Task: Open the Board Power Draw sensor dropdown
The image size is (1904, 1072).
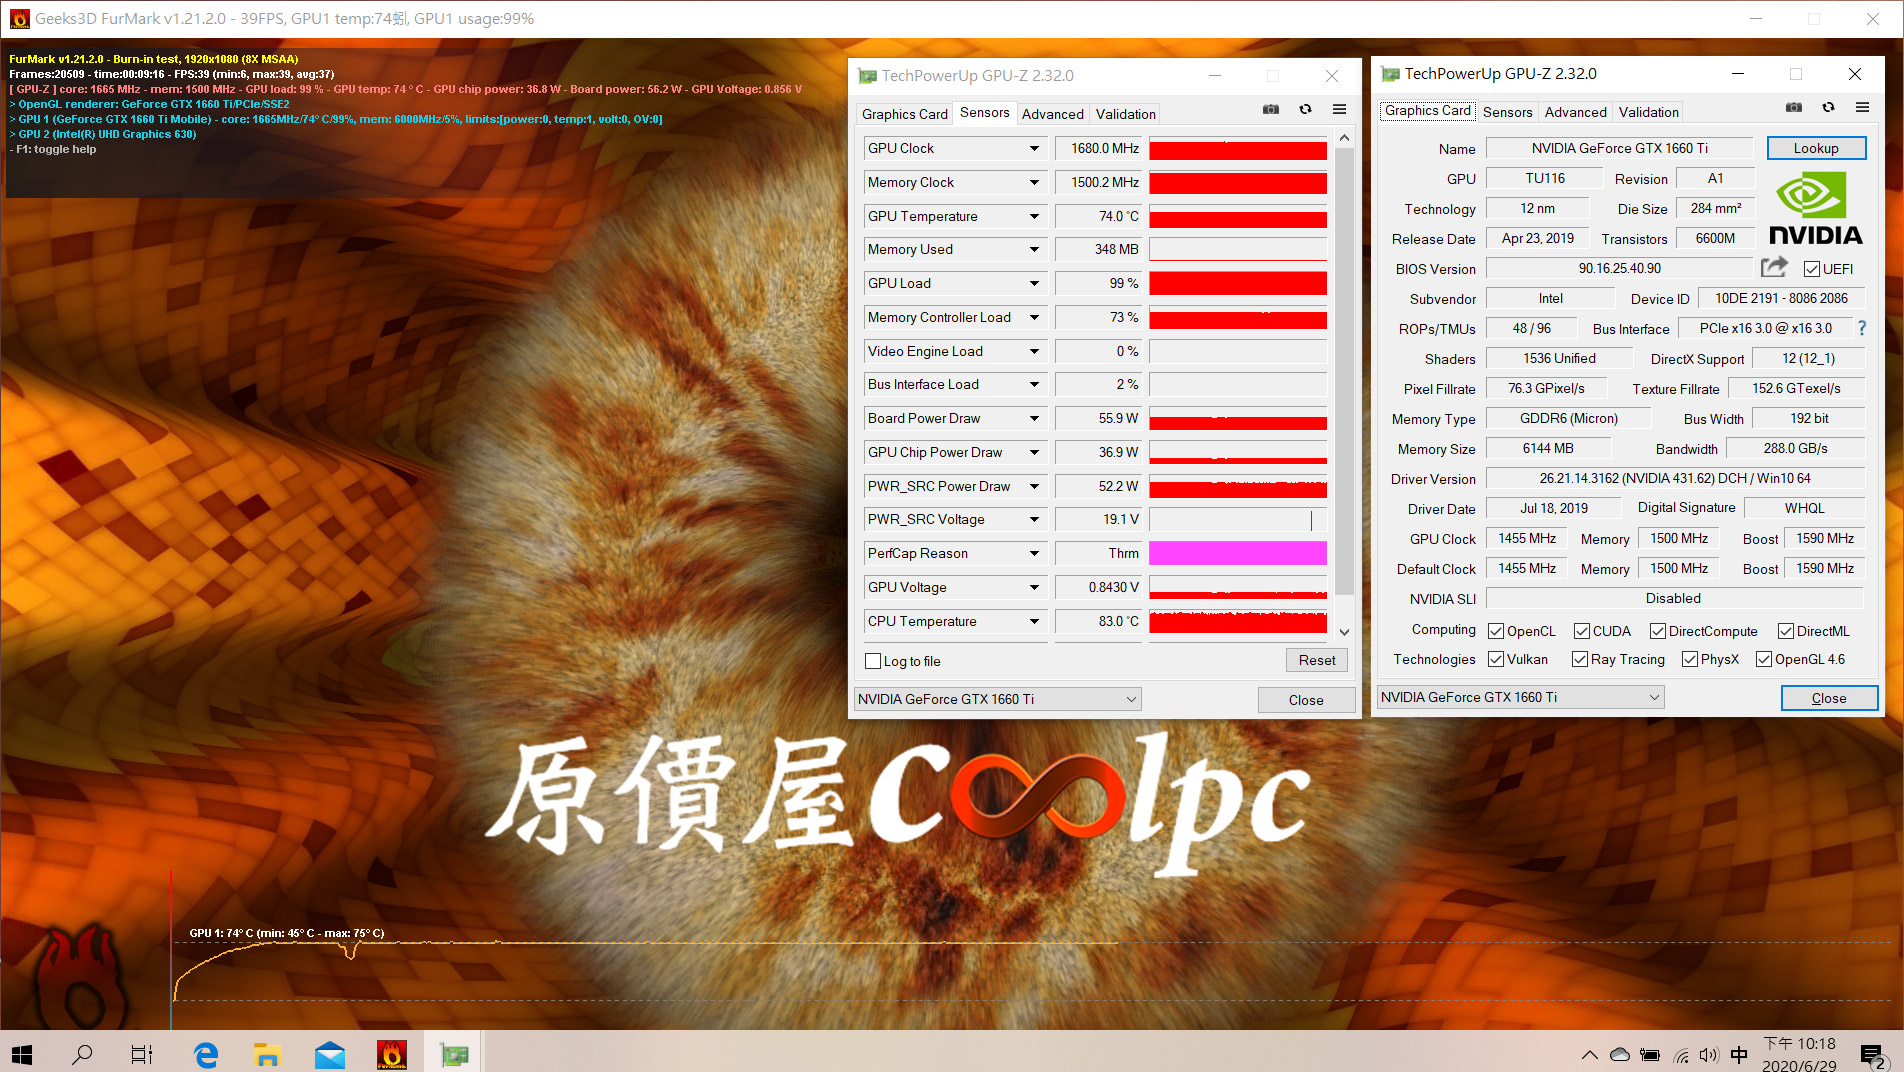Action: tap(1034, 418)
